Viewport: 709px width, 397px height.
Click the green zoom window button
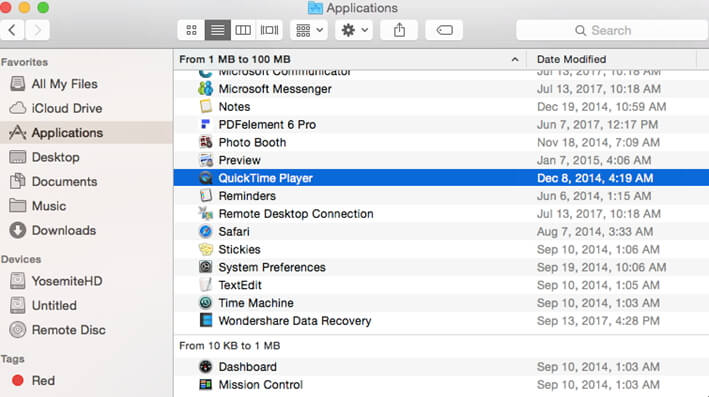pyautogui.click(x=43, y=7)
